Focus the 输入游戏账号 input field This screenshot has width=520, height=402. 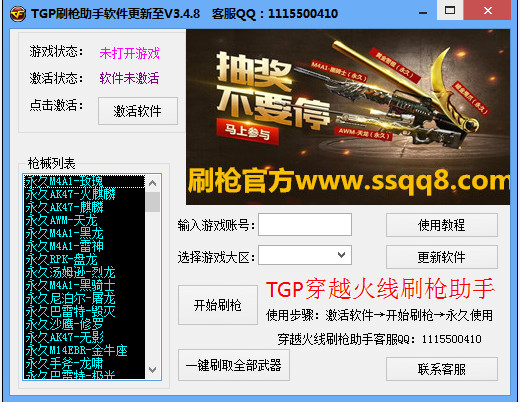(305, 225)
